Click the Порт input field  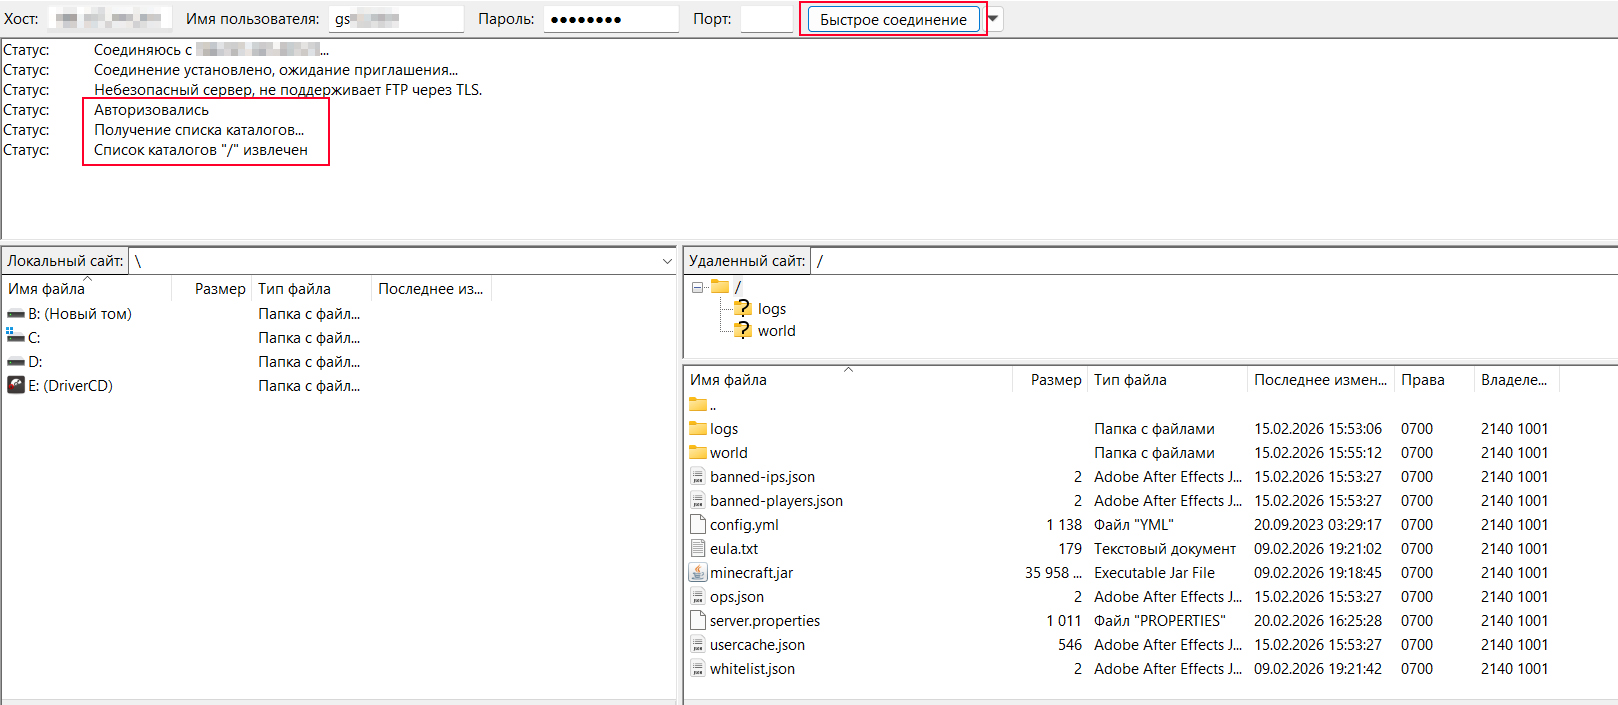(766, 19)
